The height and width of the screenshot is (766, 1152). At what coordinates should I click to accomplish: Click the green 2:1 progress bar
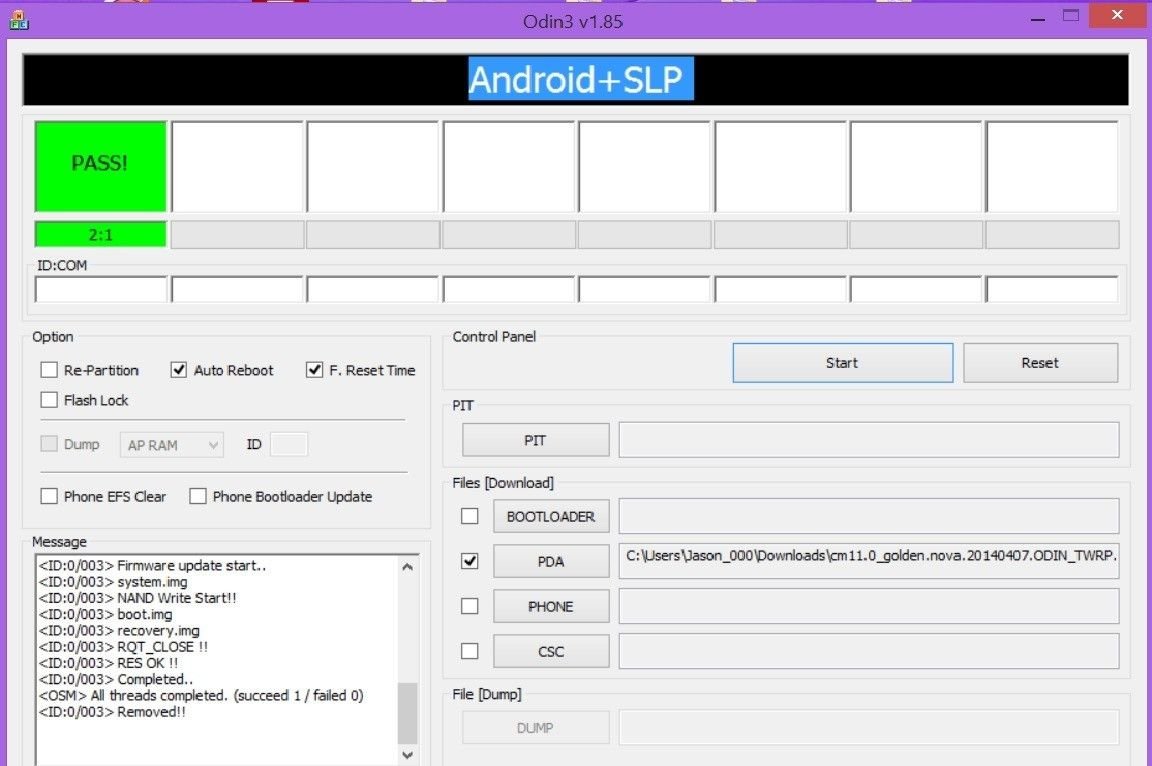(101, 234)
